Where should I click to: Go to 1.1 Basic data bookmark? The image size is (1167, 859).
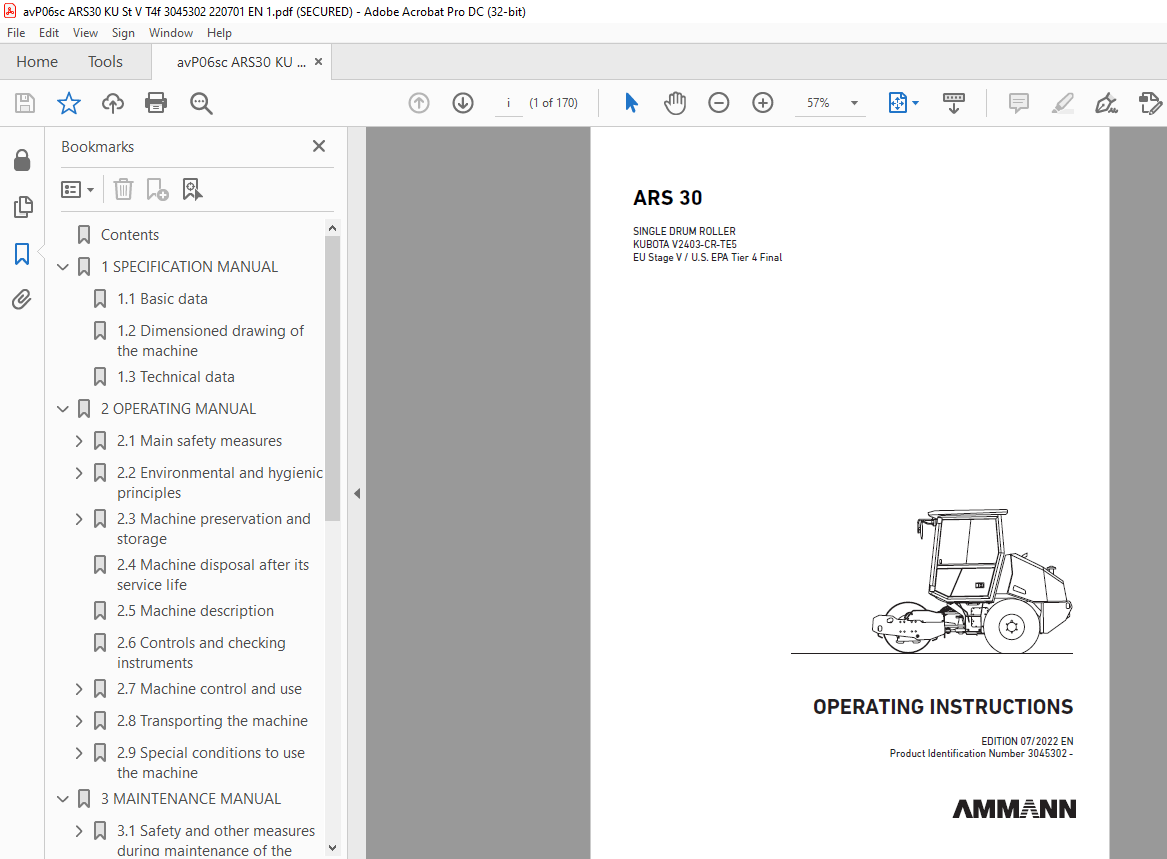162,298
